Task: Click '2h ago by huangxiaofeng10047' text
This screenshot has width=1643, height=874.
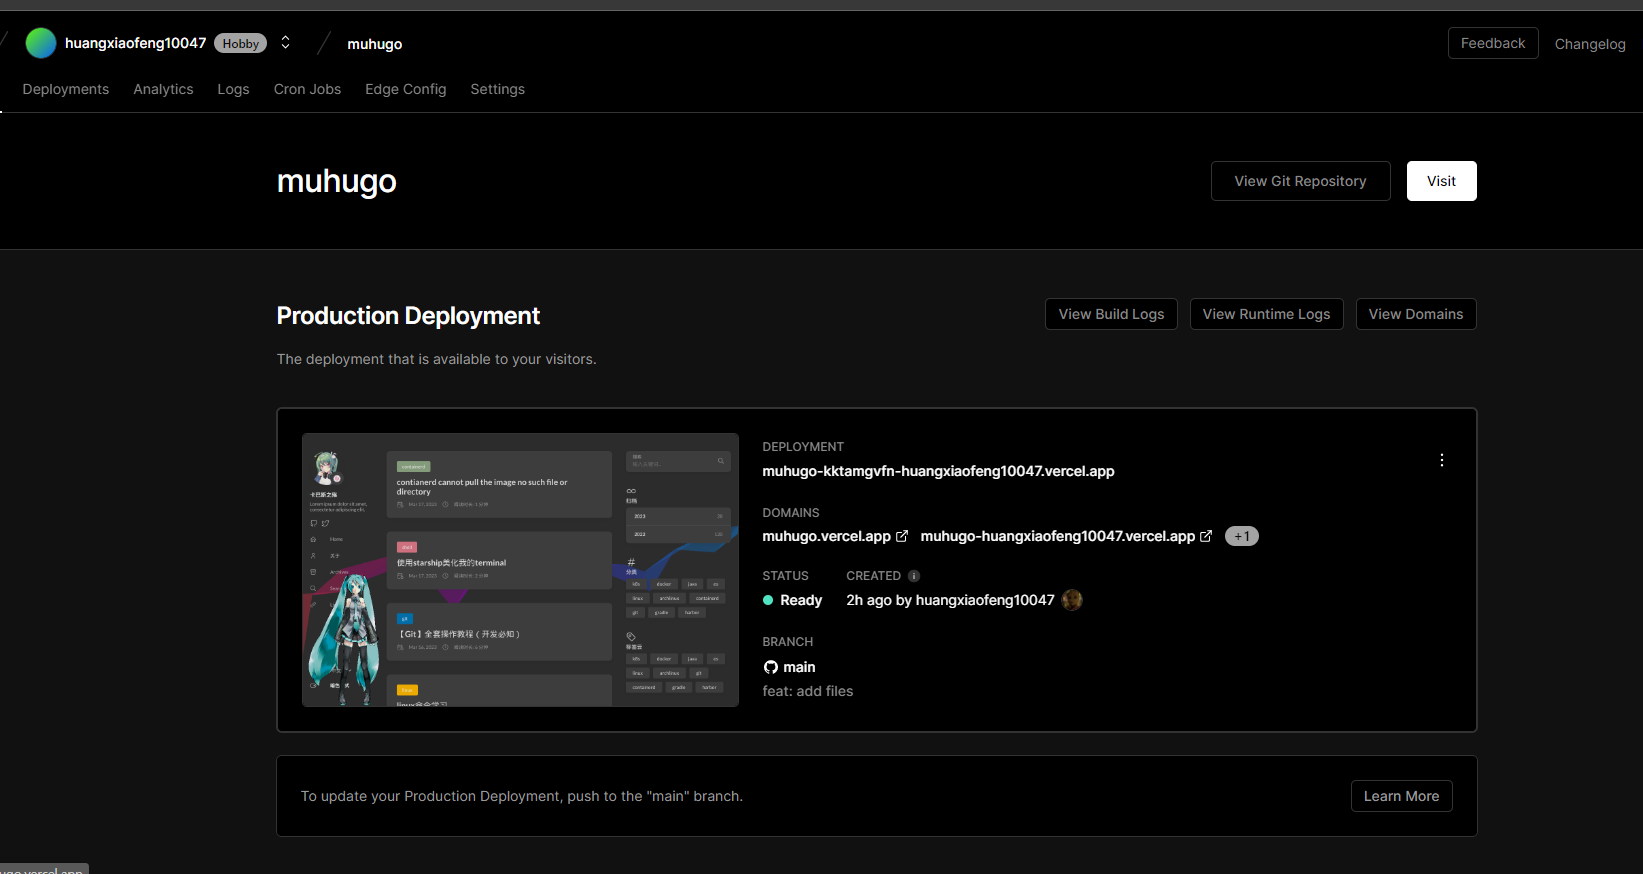Action: 950,600
